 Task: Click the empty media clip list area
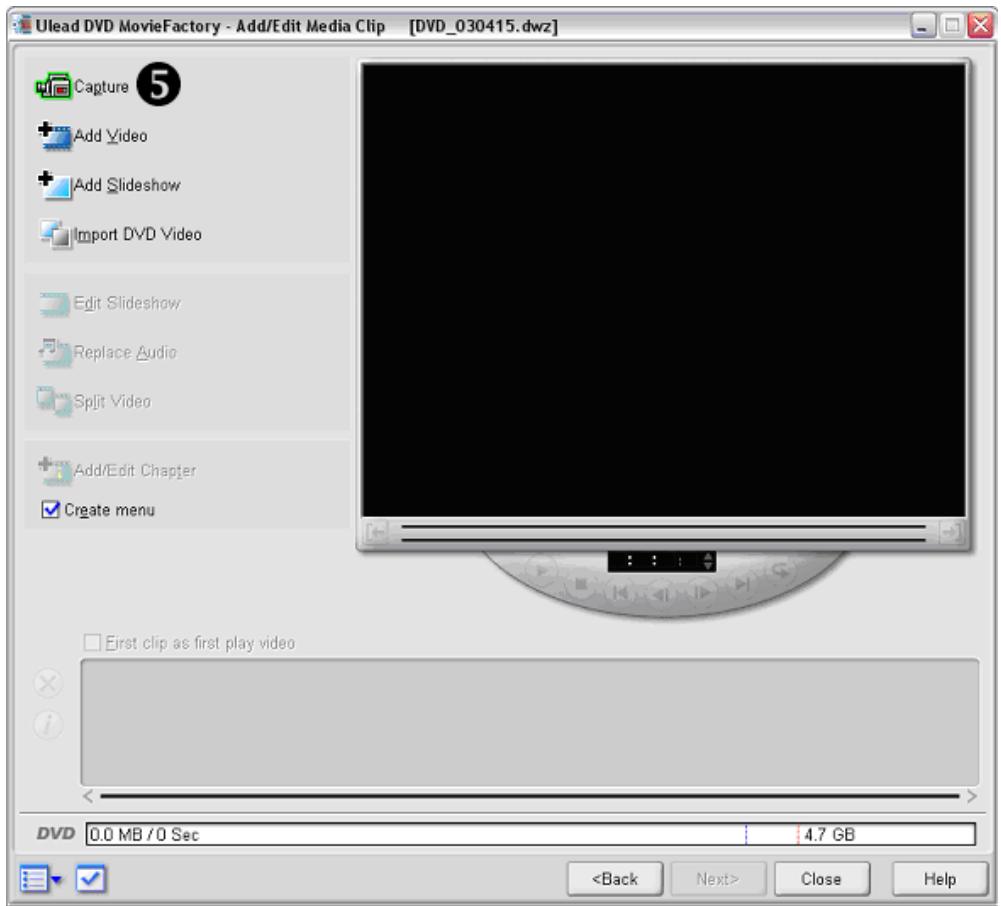click(x=529, y=722)
